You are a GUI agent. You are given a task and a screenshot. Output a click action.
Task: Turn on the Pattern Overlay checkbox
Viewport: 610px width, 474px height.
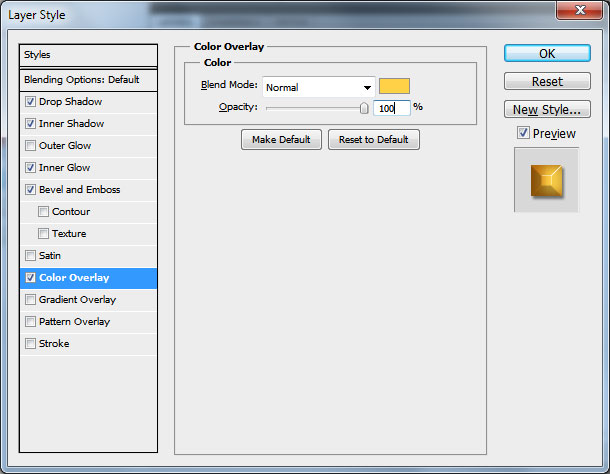click(30, 321)
